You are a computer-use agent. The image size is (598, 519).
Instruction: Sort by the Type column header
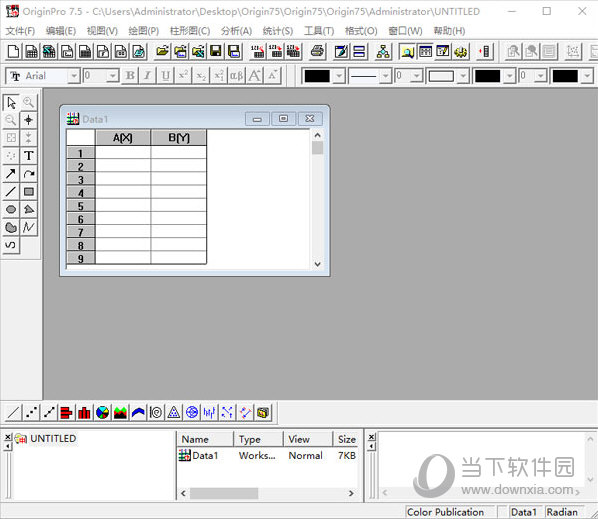(x=258, y=439)
